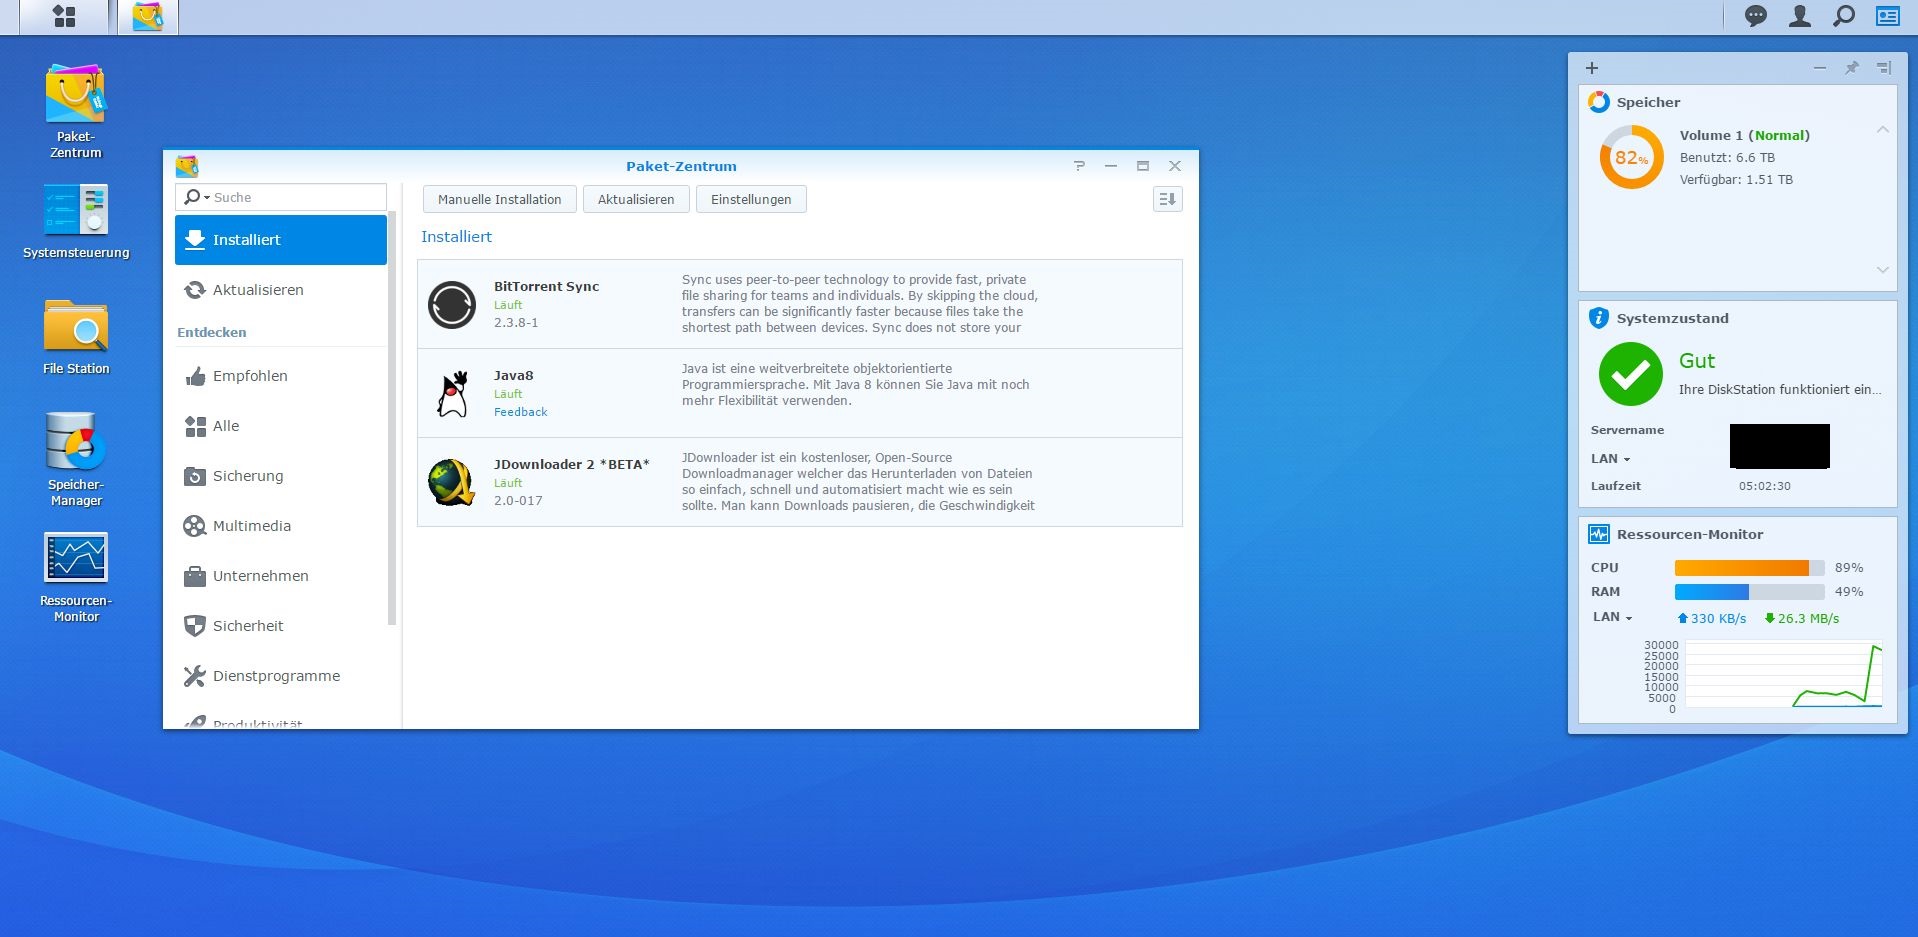Click the Java8 package title
Screen dimensions: 1918x937
coord(513,375)
